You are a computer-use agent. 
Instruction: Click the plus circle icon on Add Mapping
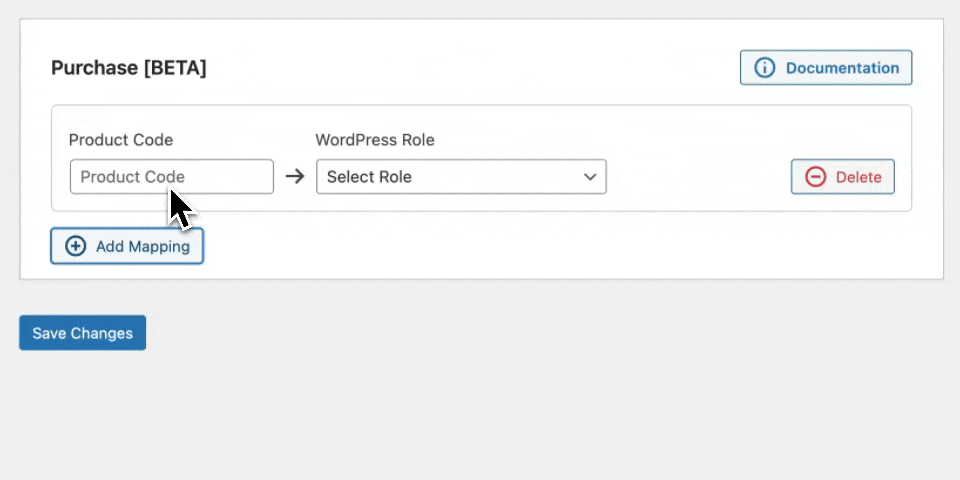click(x=76, y=246)
